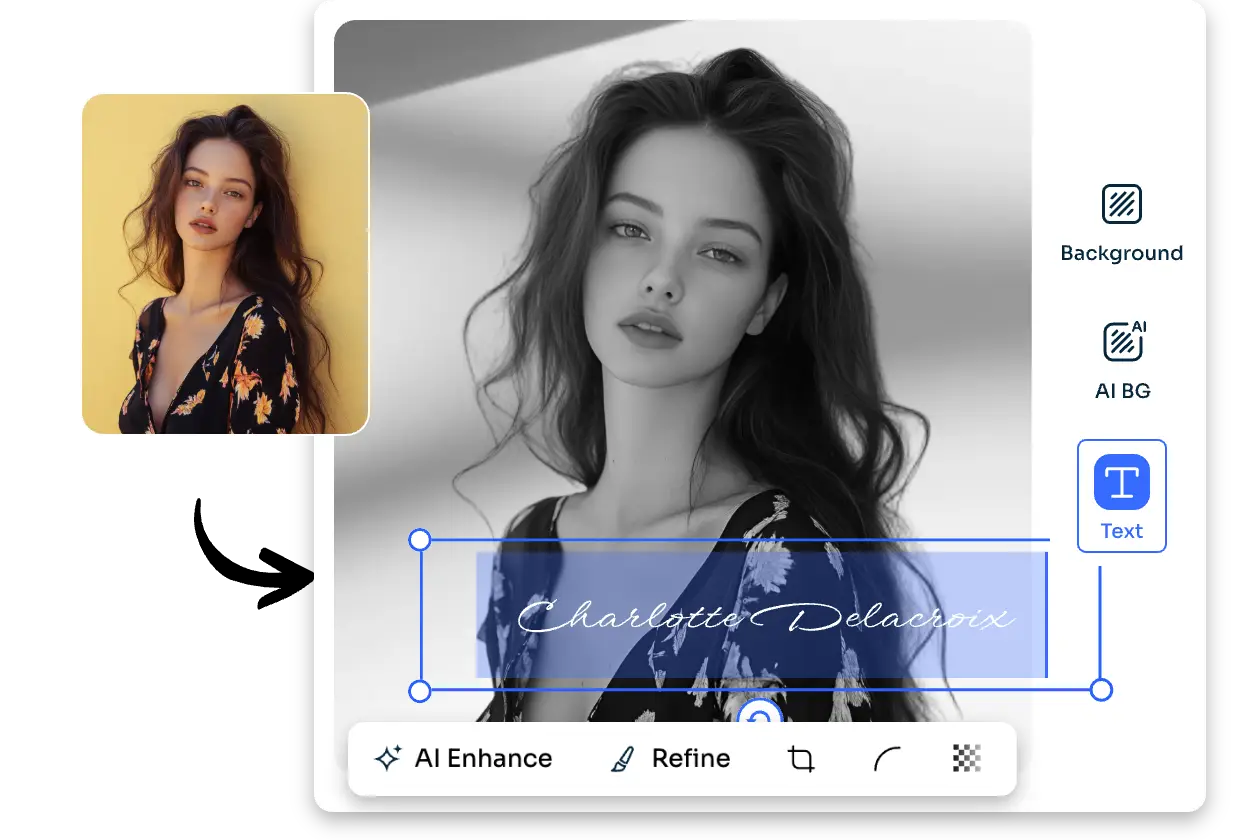The width and height of the screenshot is (1260, 840).
Task: Click the "Background" label in side panel
Action: pyautogui.click(x=1121, y=253)
